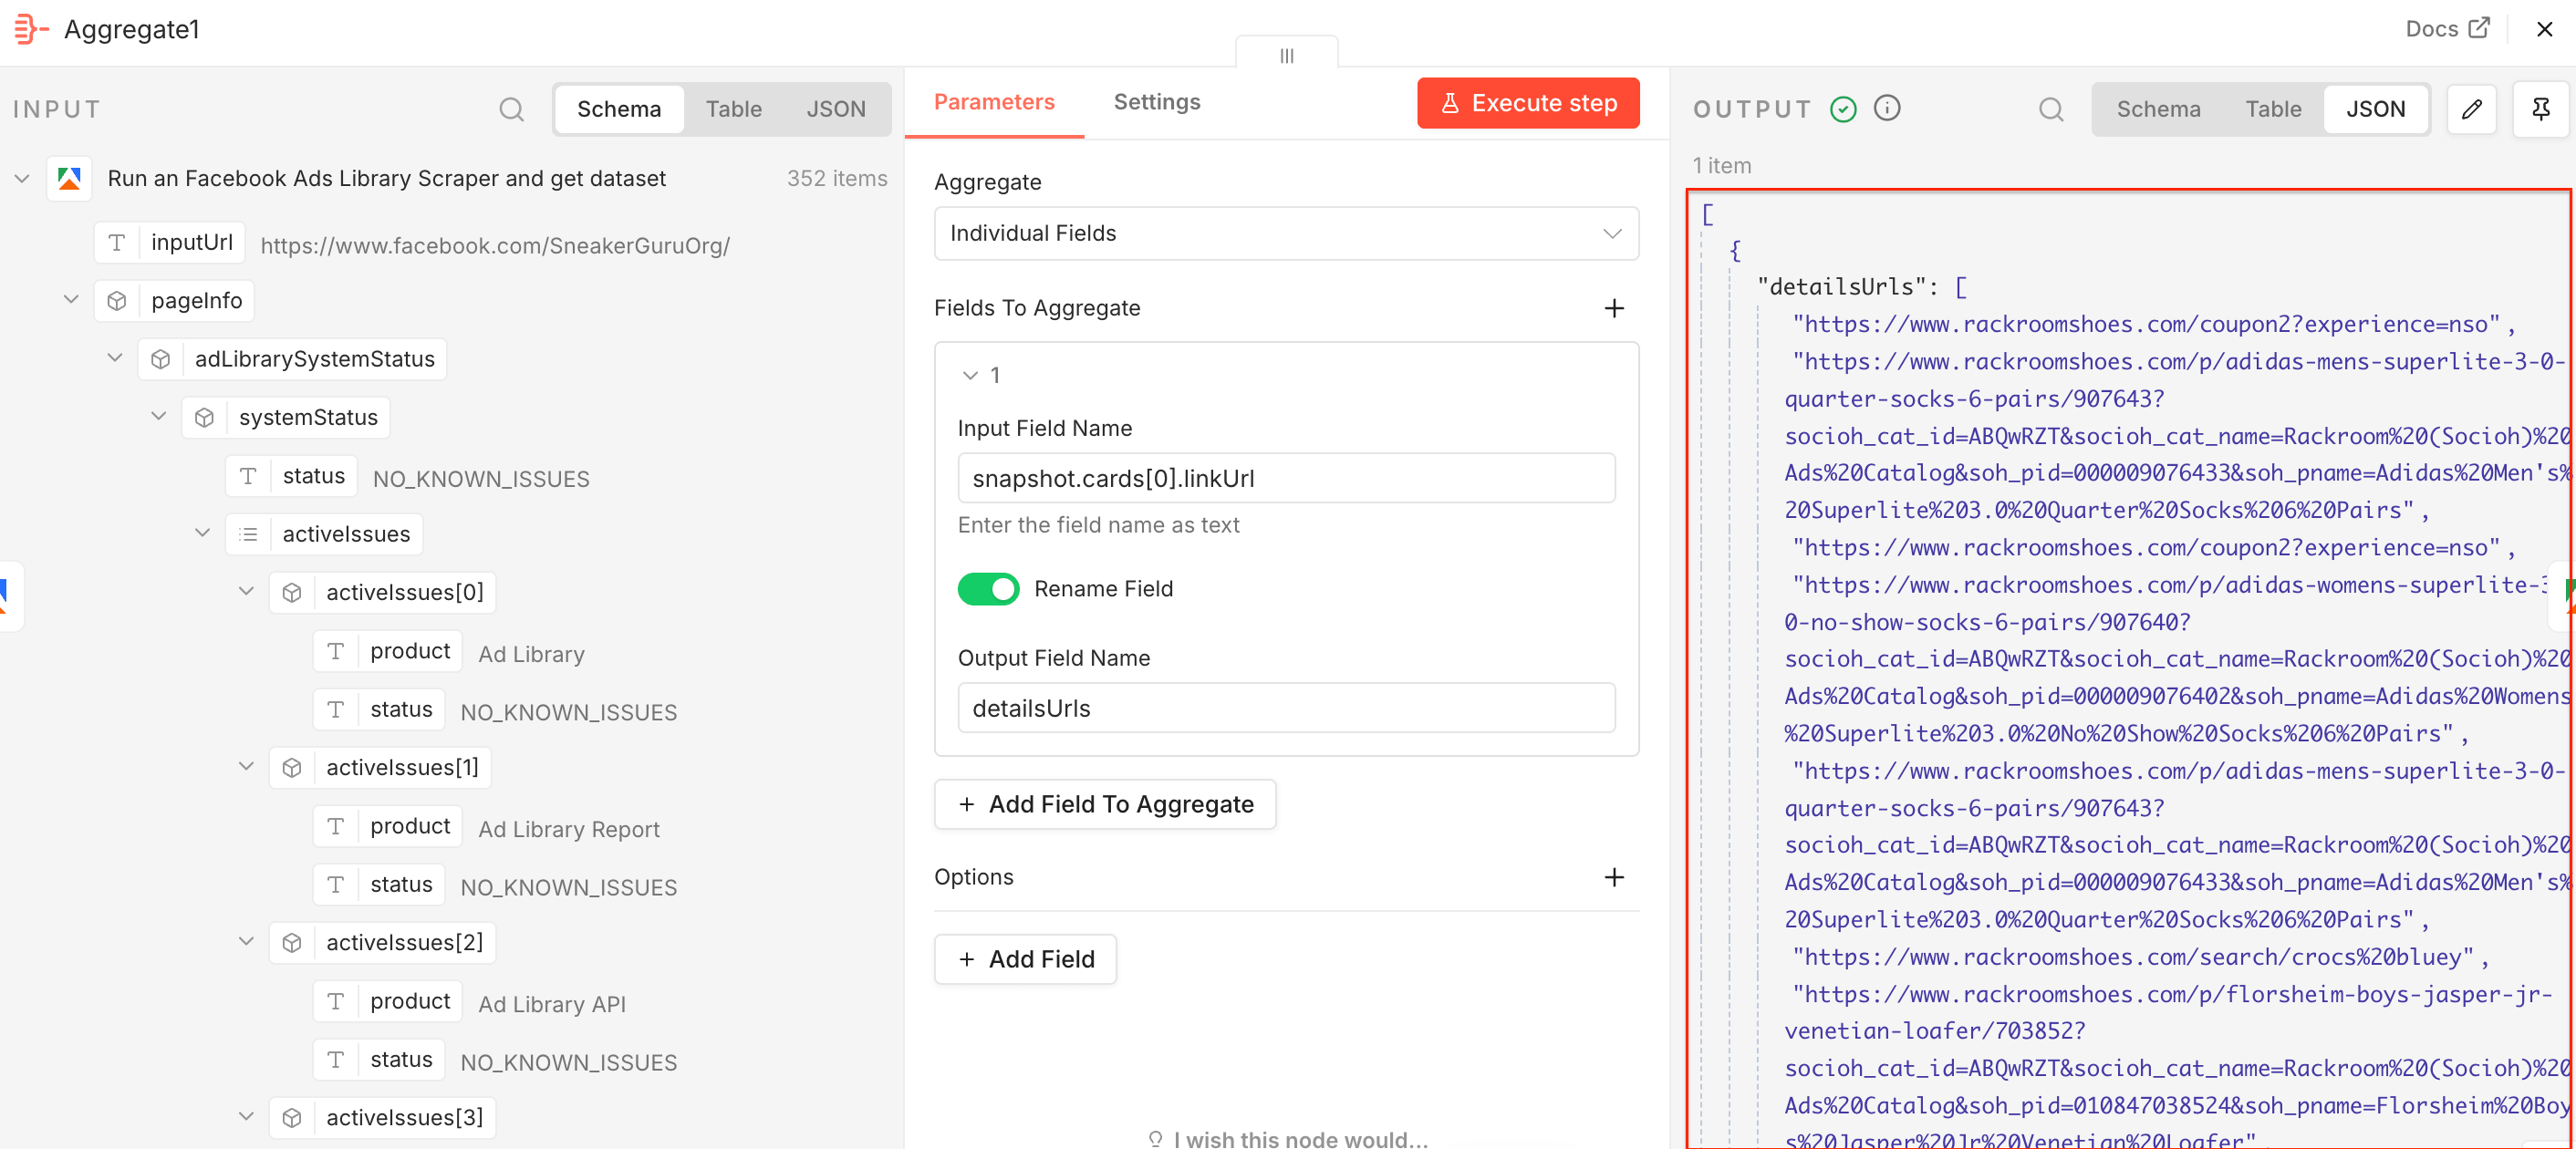Image resolution: width=2576 pixels, height=1149 pixels.
Task: Click the detailsUrls Output Field Name box
Action: tap(1286, 708)
